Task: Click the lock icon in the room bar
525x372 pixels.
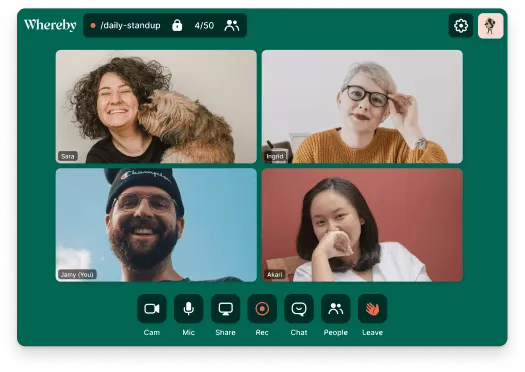Action: 177,25
